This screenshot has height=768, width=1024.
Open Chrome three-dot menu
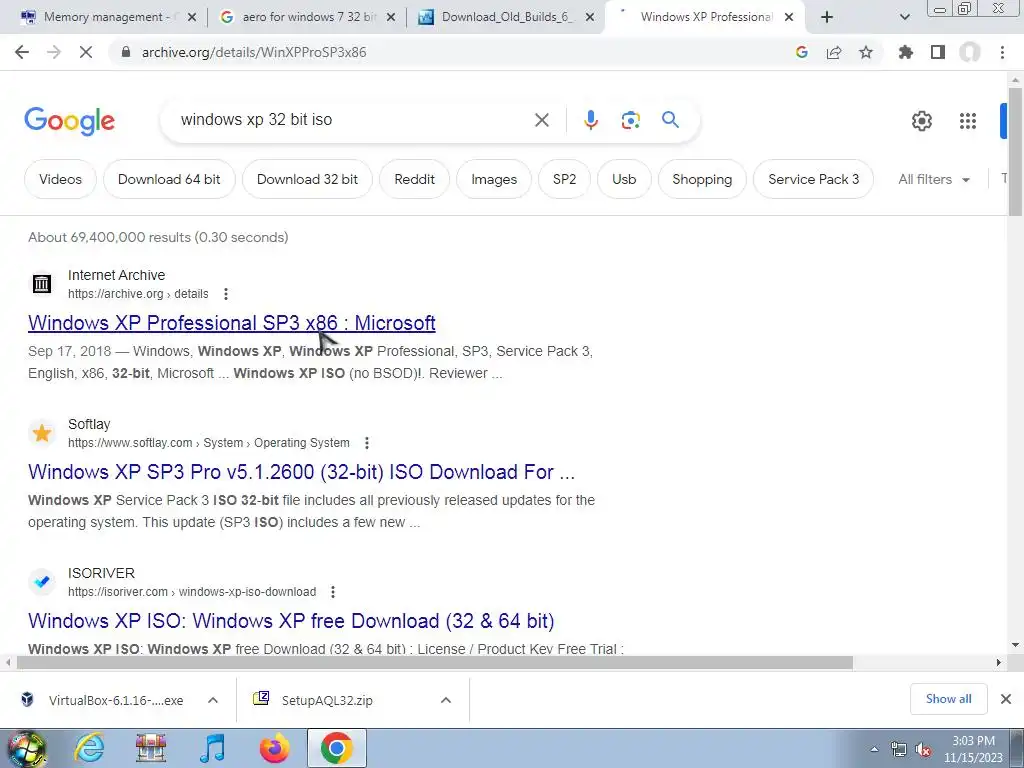[x=1002, y=52]
